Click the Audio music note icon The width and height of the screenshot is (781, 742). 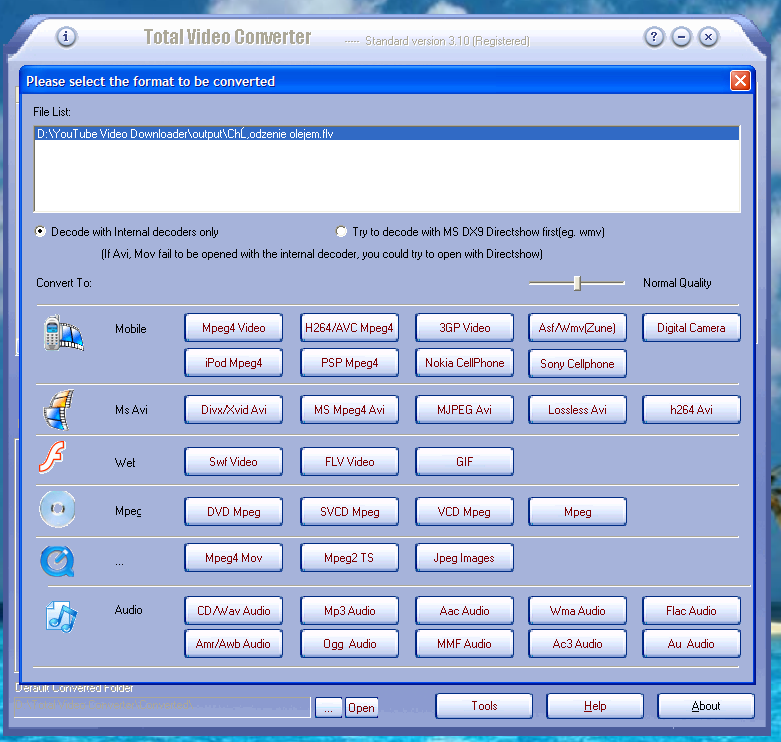61,617
